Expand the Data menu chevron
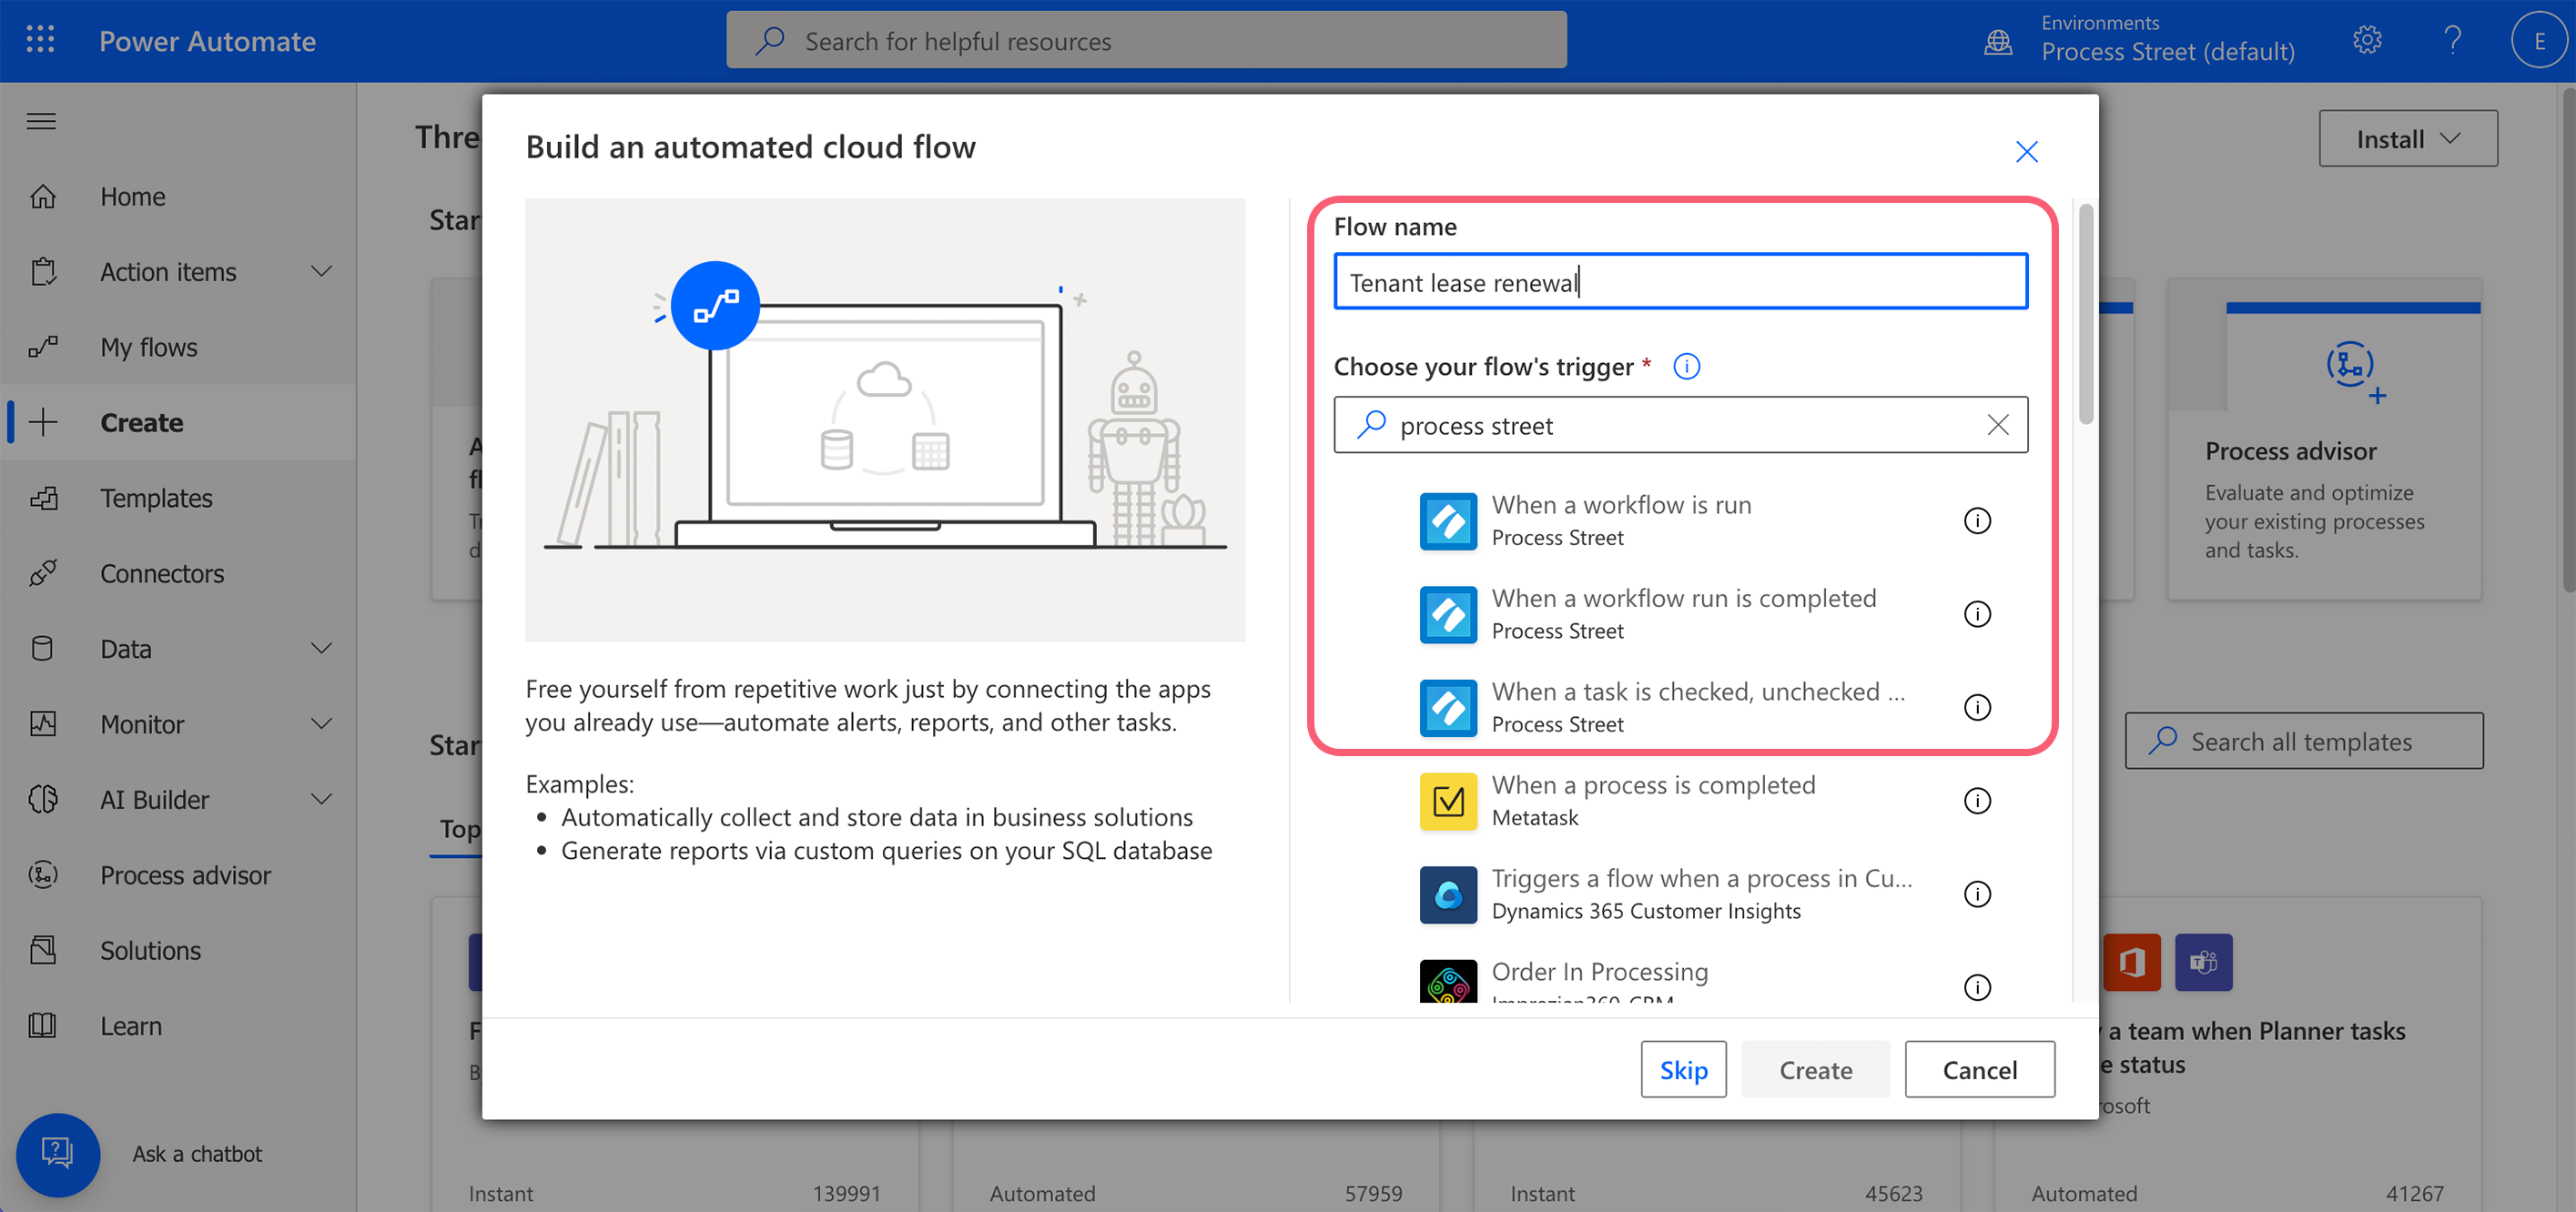 [x=321, y=648]
